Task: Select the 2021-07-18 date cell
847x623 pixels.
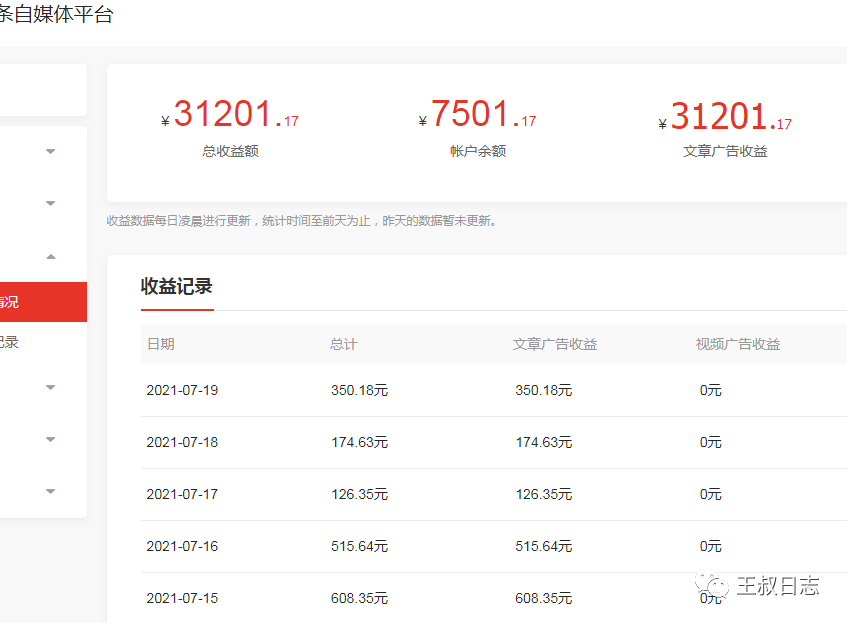Action: [x=182, y=442]
